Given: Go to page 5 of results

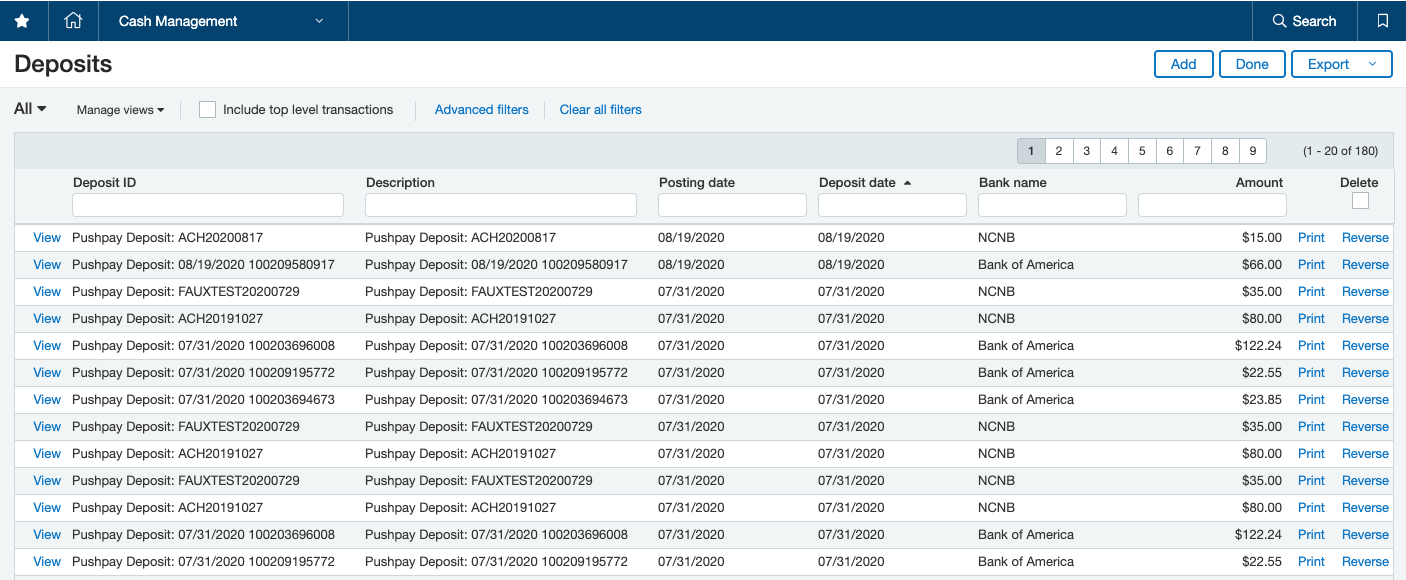Looking at the screenshot, I should (1141, 150).
